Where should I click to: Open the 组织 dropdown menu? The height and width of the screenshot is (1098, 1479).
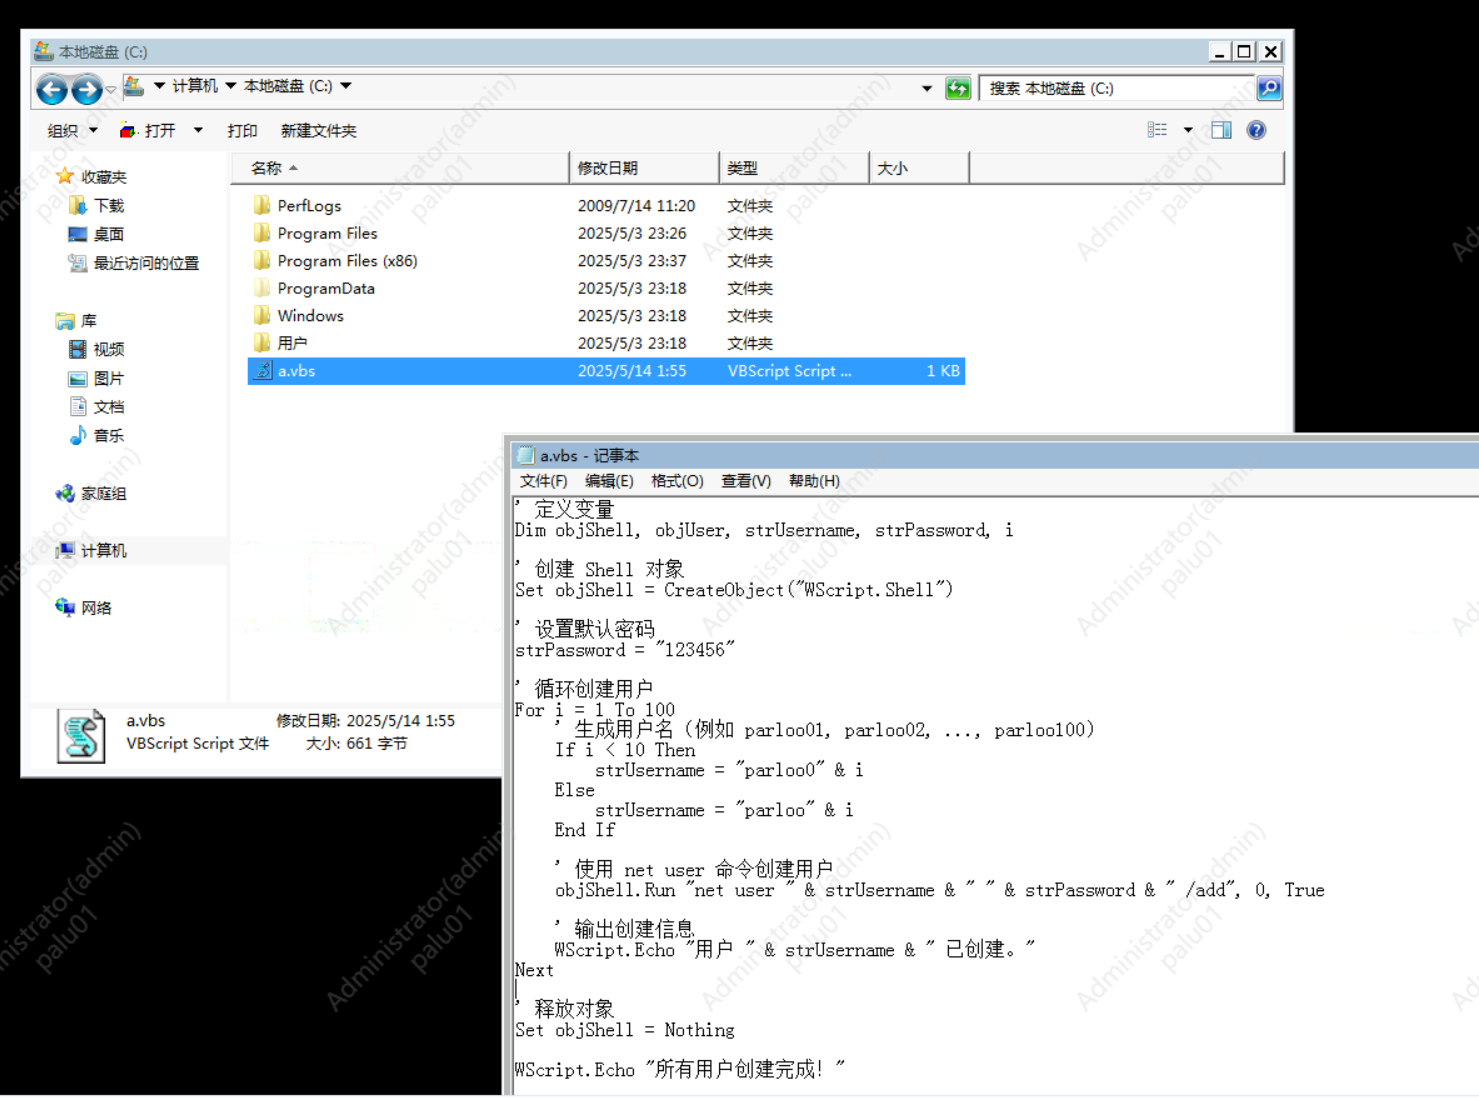click(x=72, y=131)
